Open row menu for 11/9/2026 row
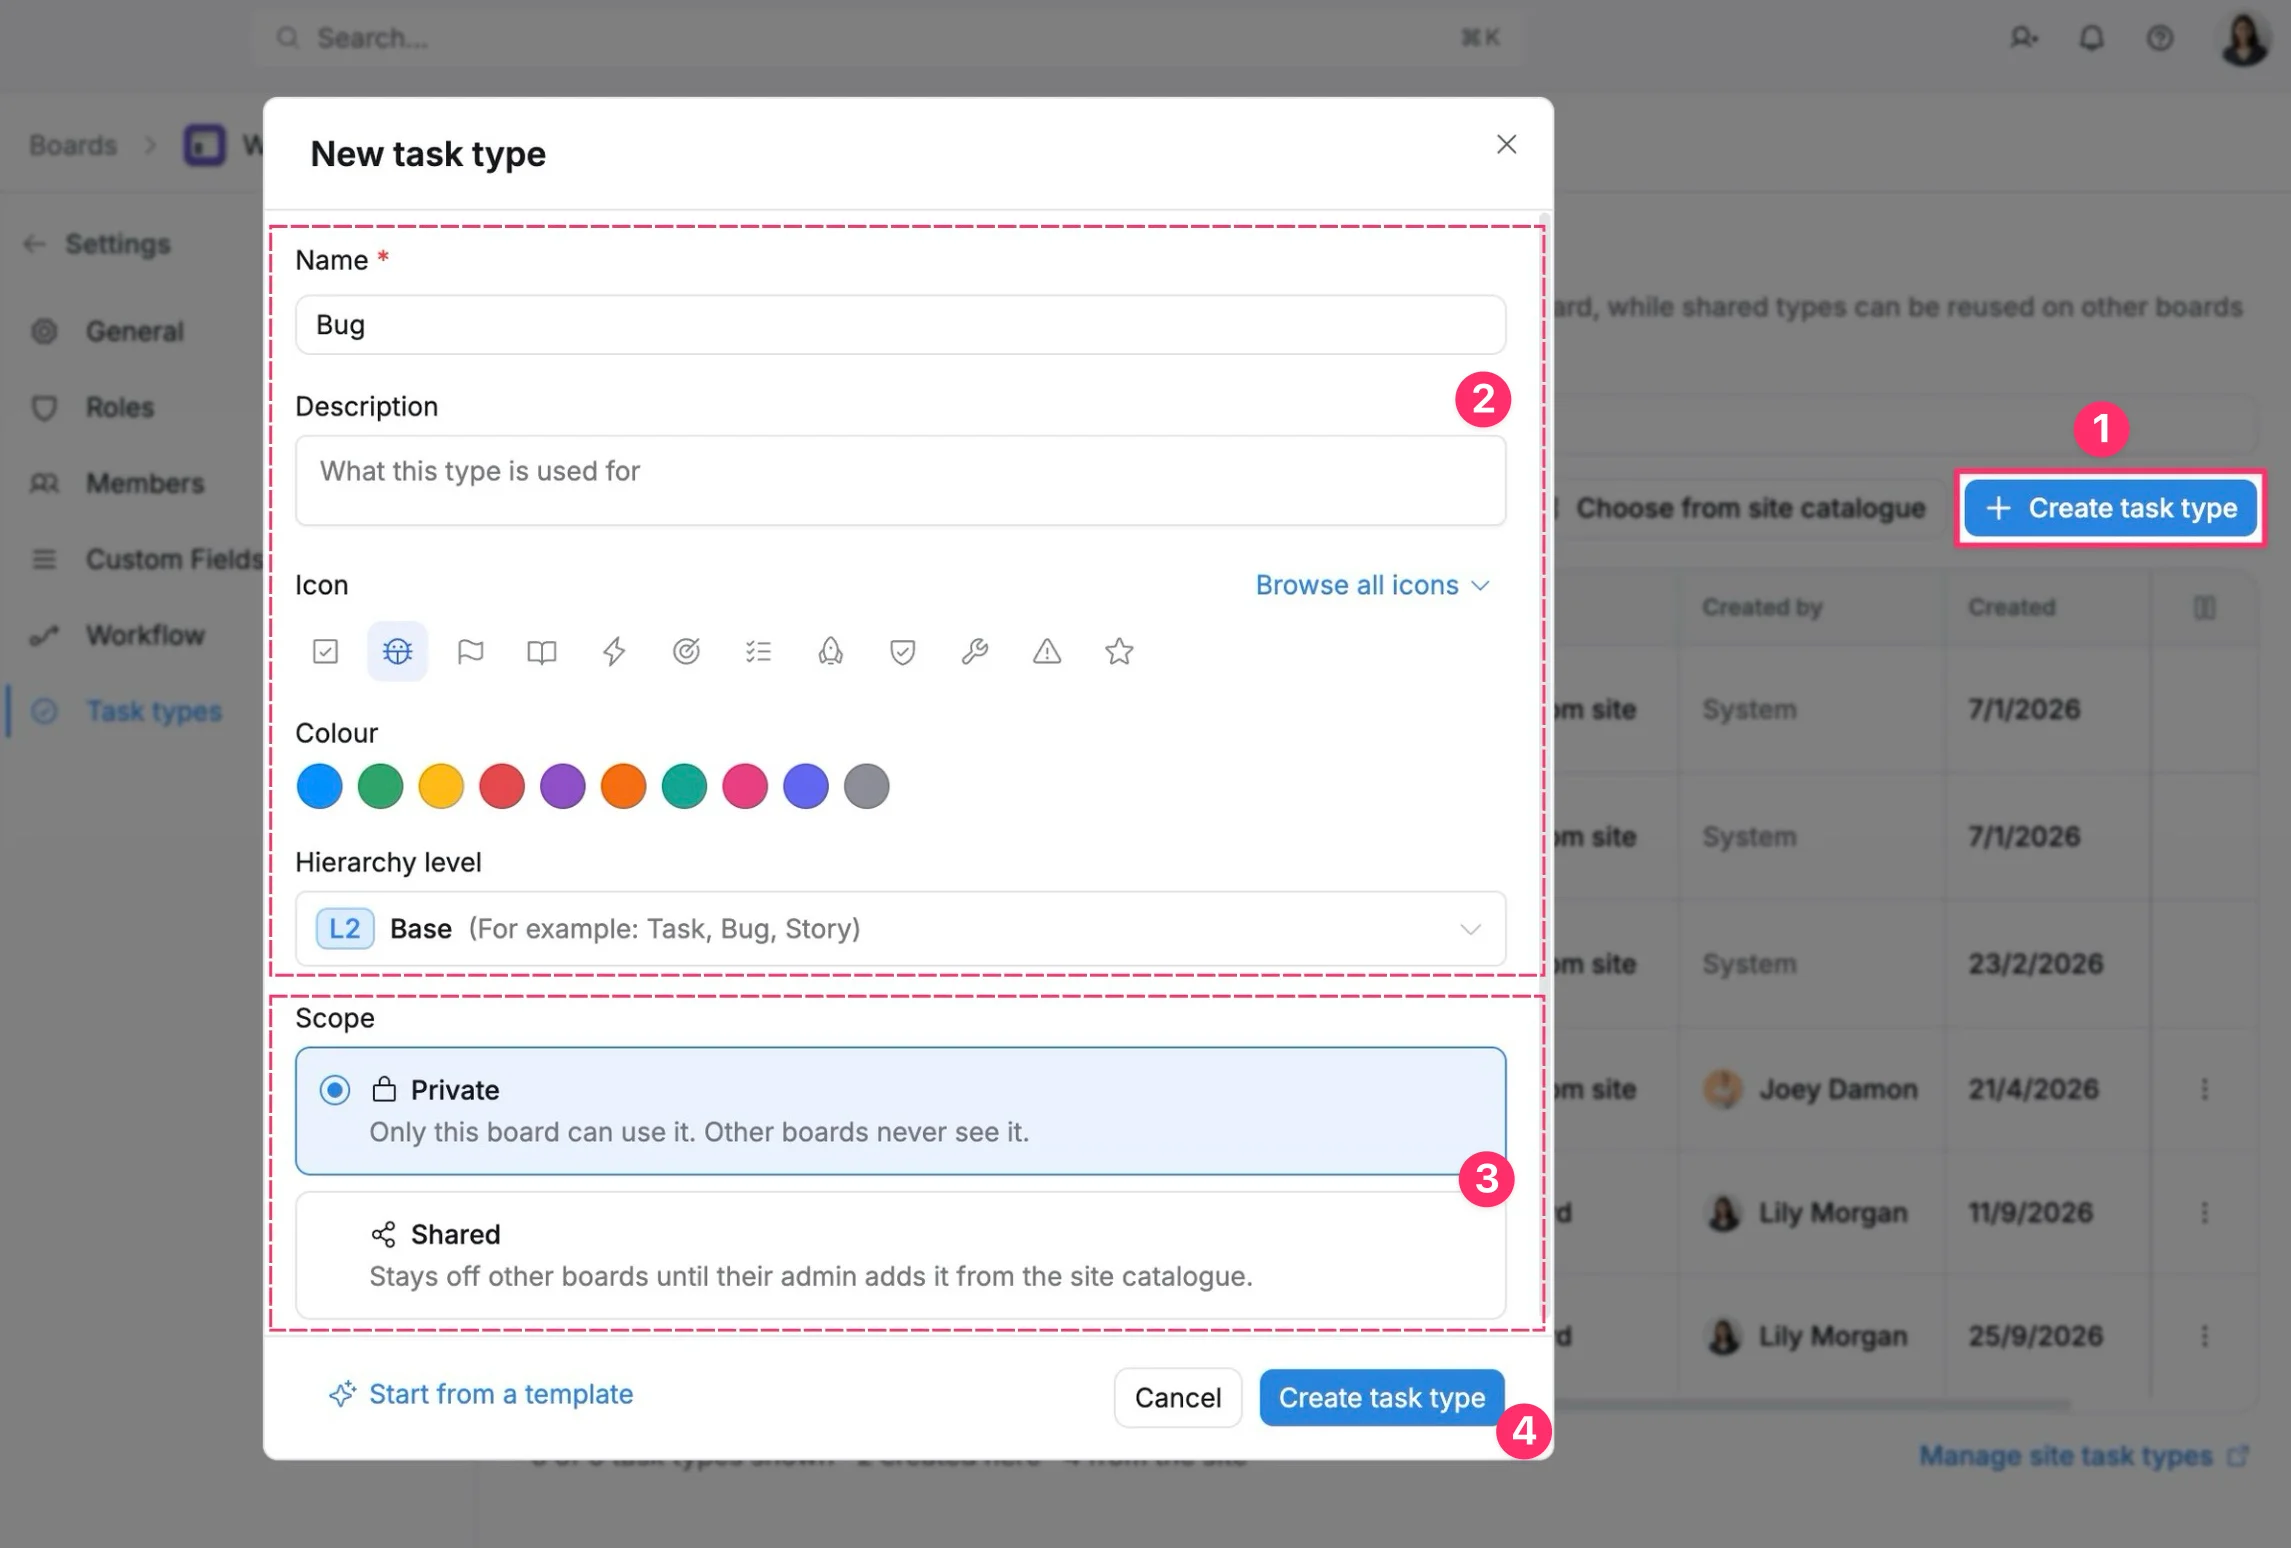2291x1548 pixels. pos(2204,1212)
